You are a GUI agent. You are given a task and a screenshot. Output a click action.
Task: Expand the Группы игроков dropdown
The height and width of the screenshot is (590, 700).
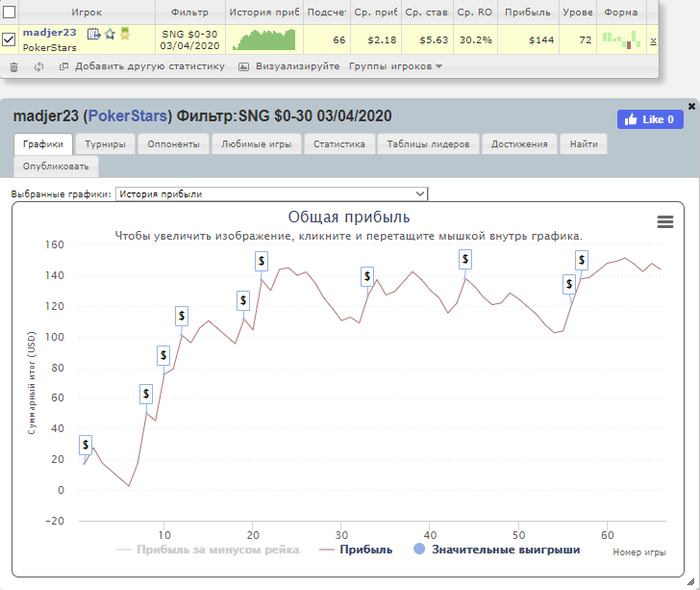click(x=396, y=66)
